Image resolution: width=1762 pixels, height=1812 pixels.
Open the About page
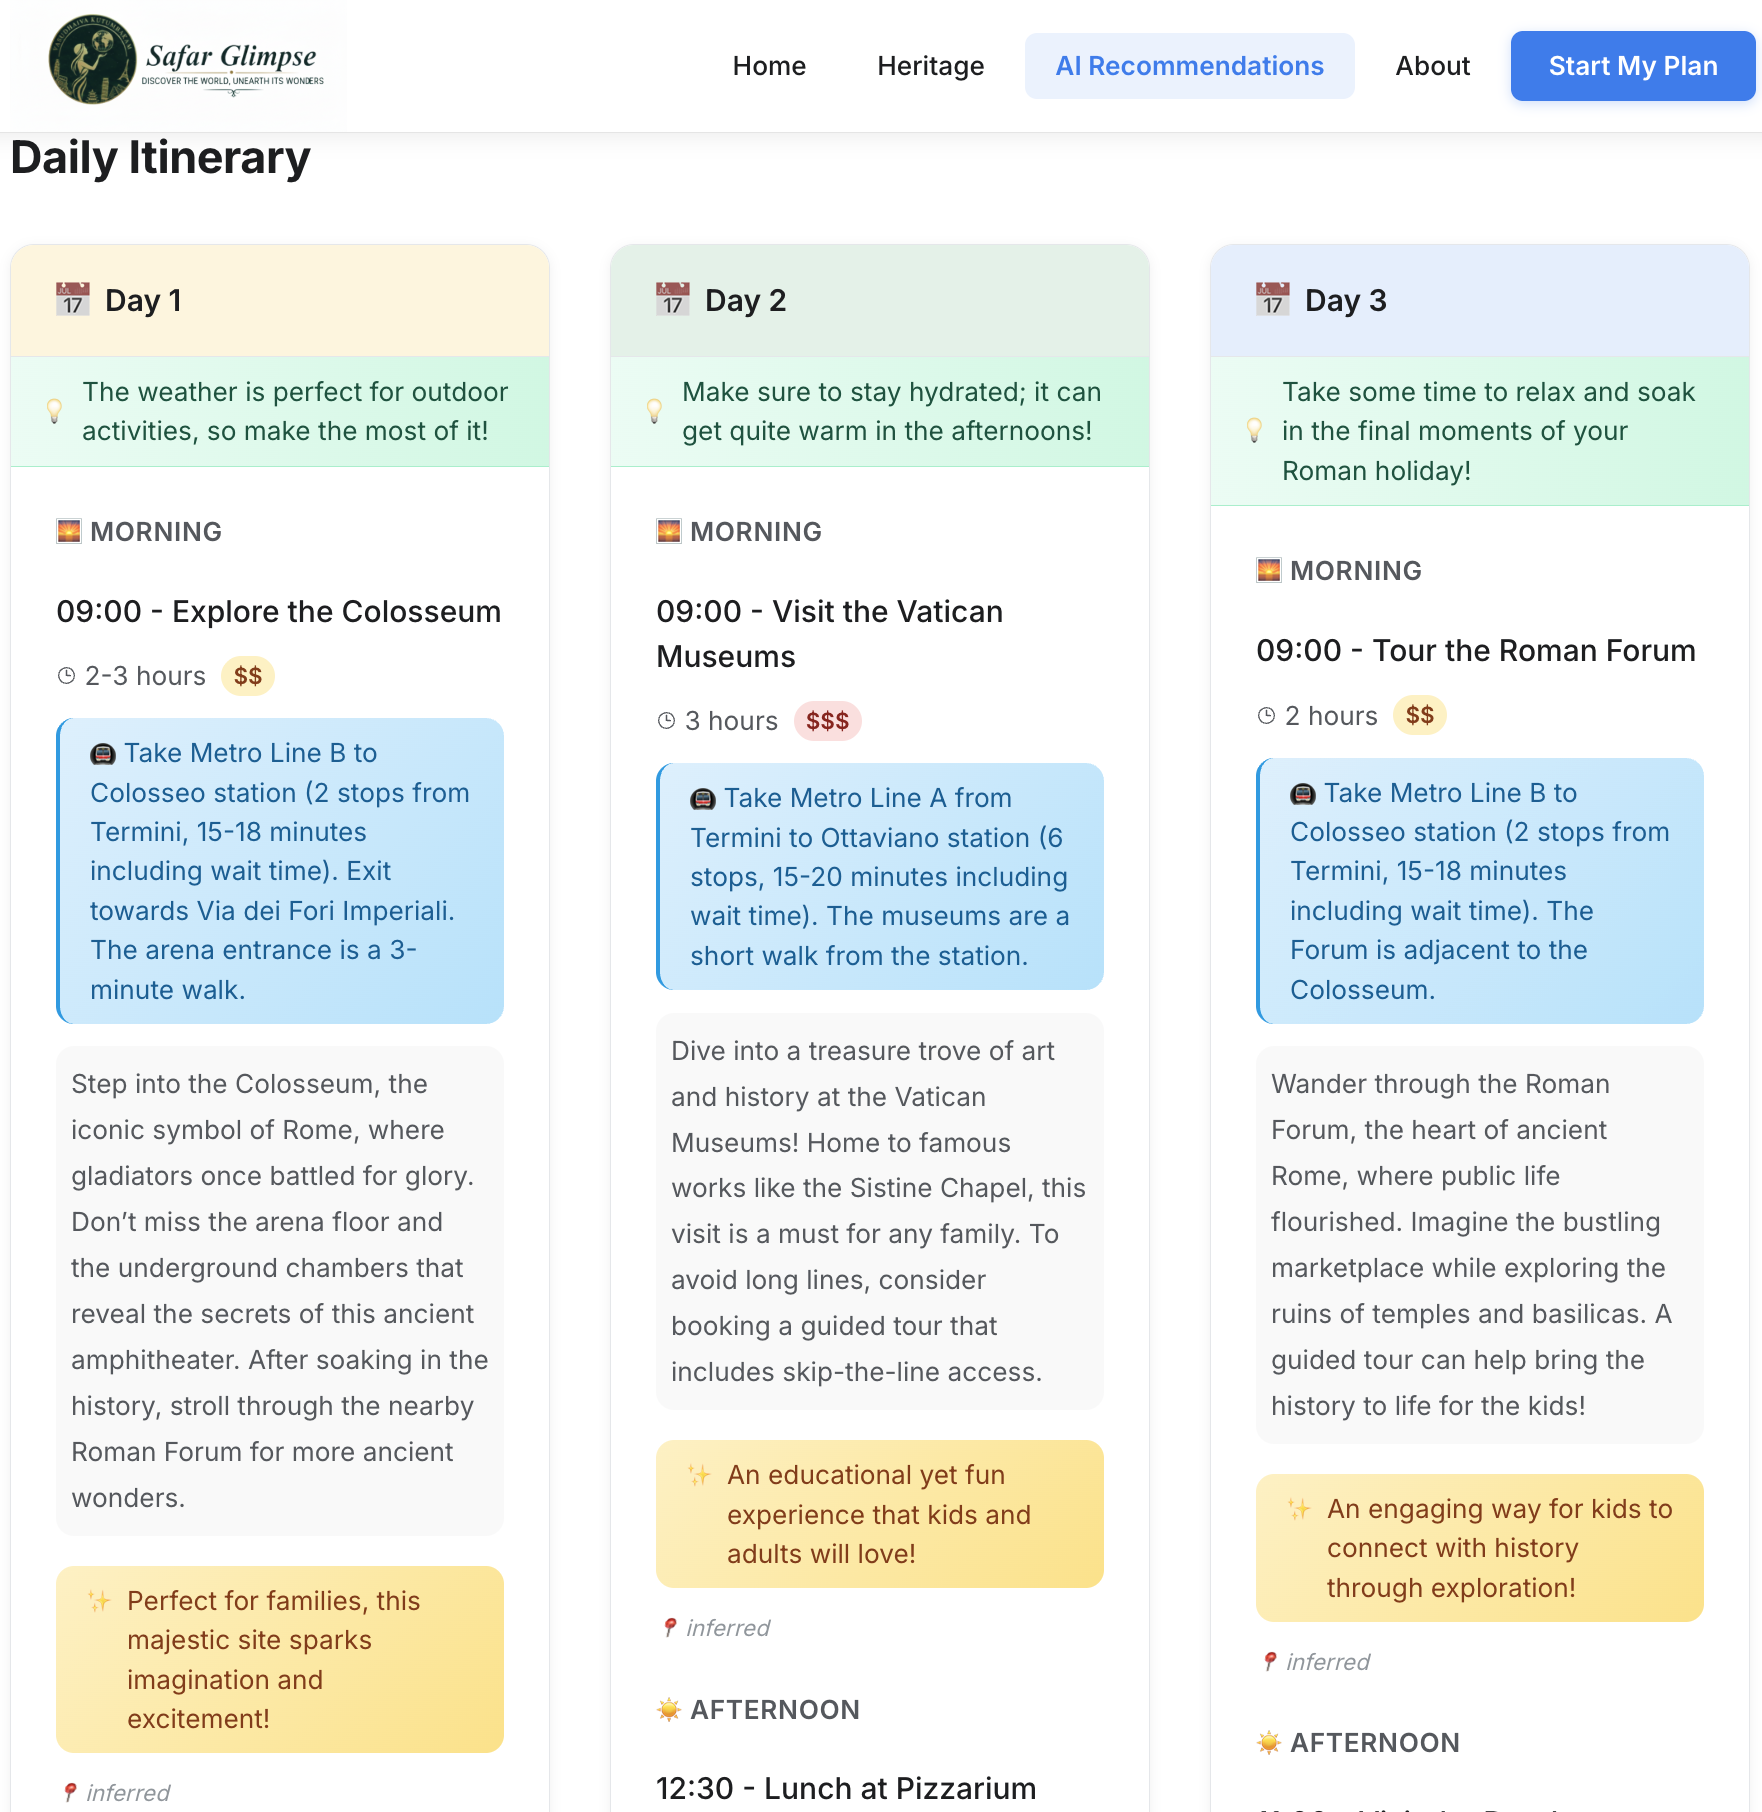tap(1432, 65)
